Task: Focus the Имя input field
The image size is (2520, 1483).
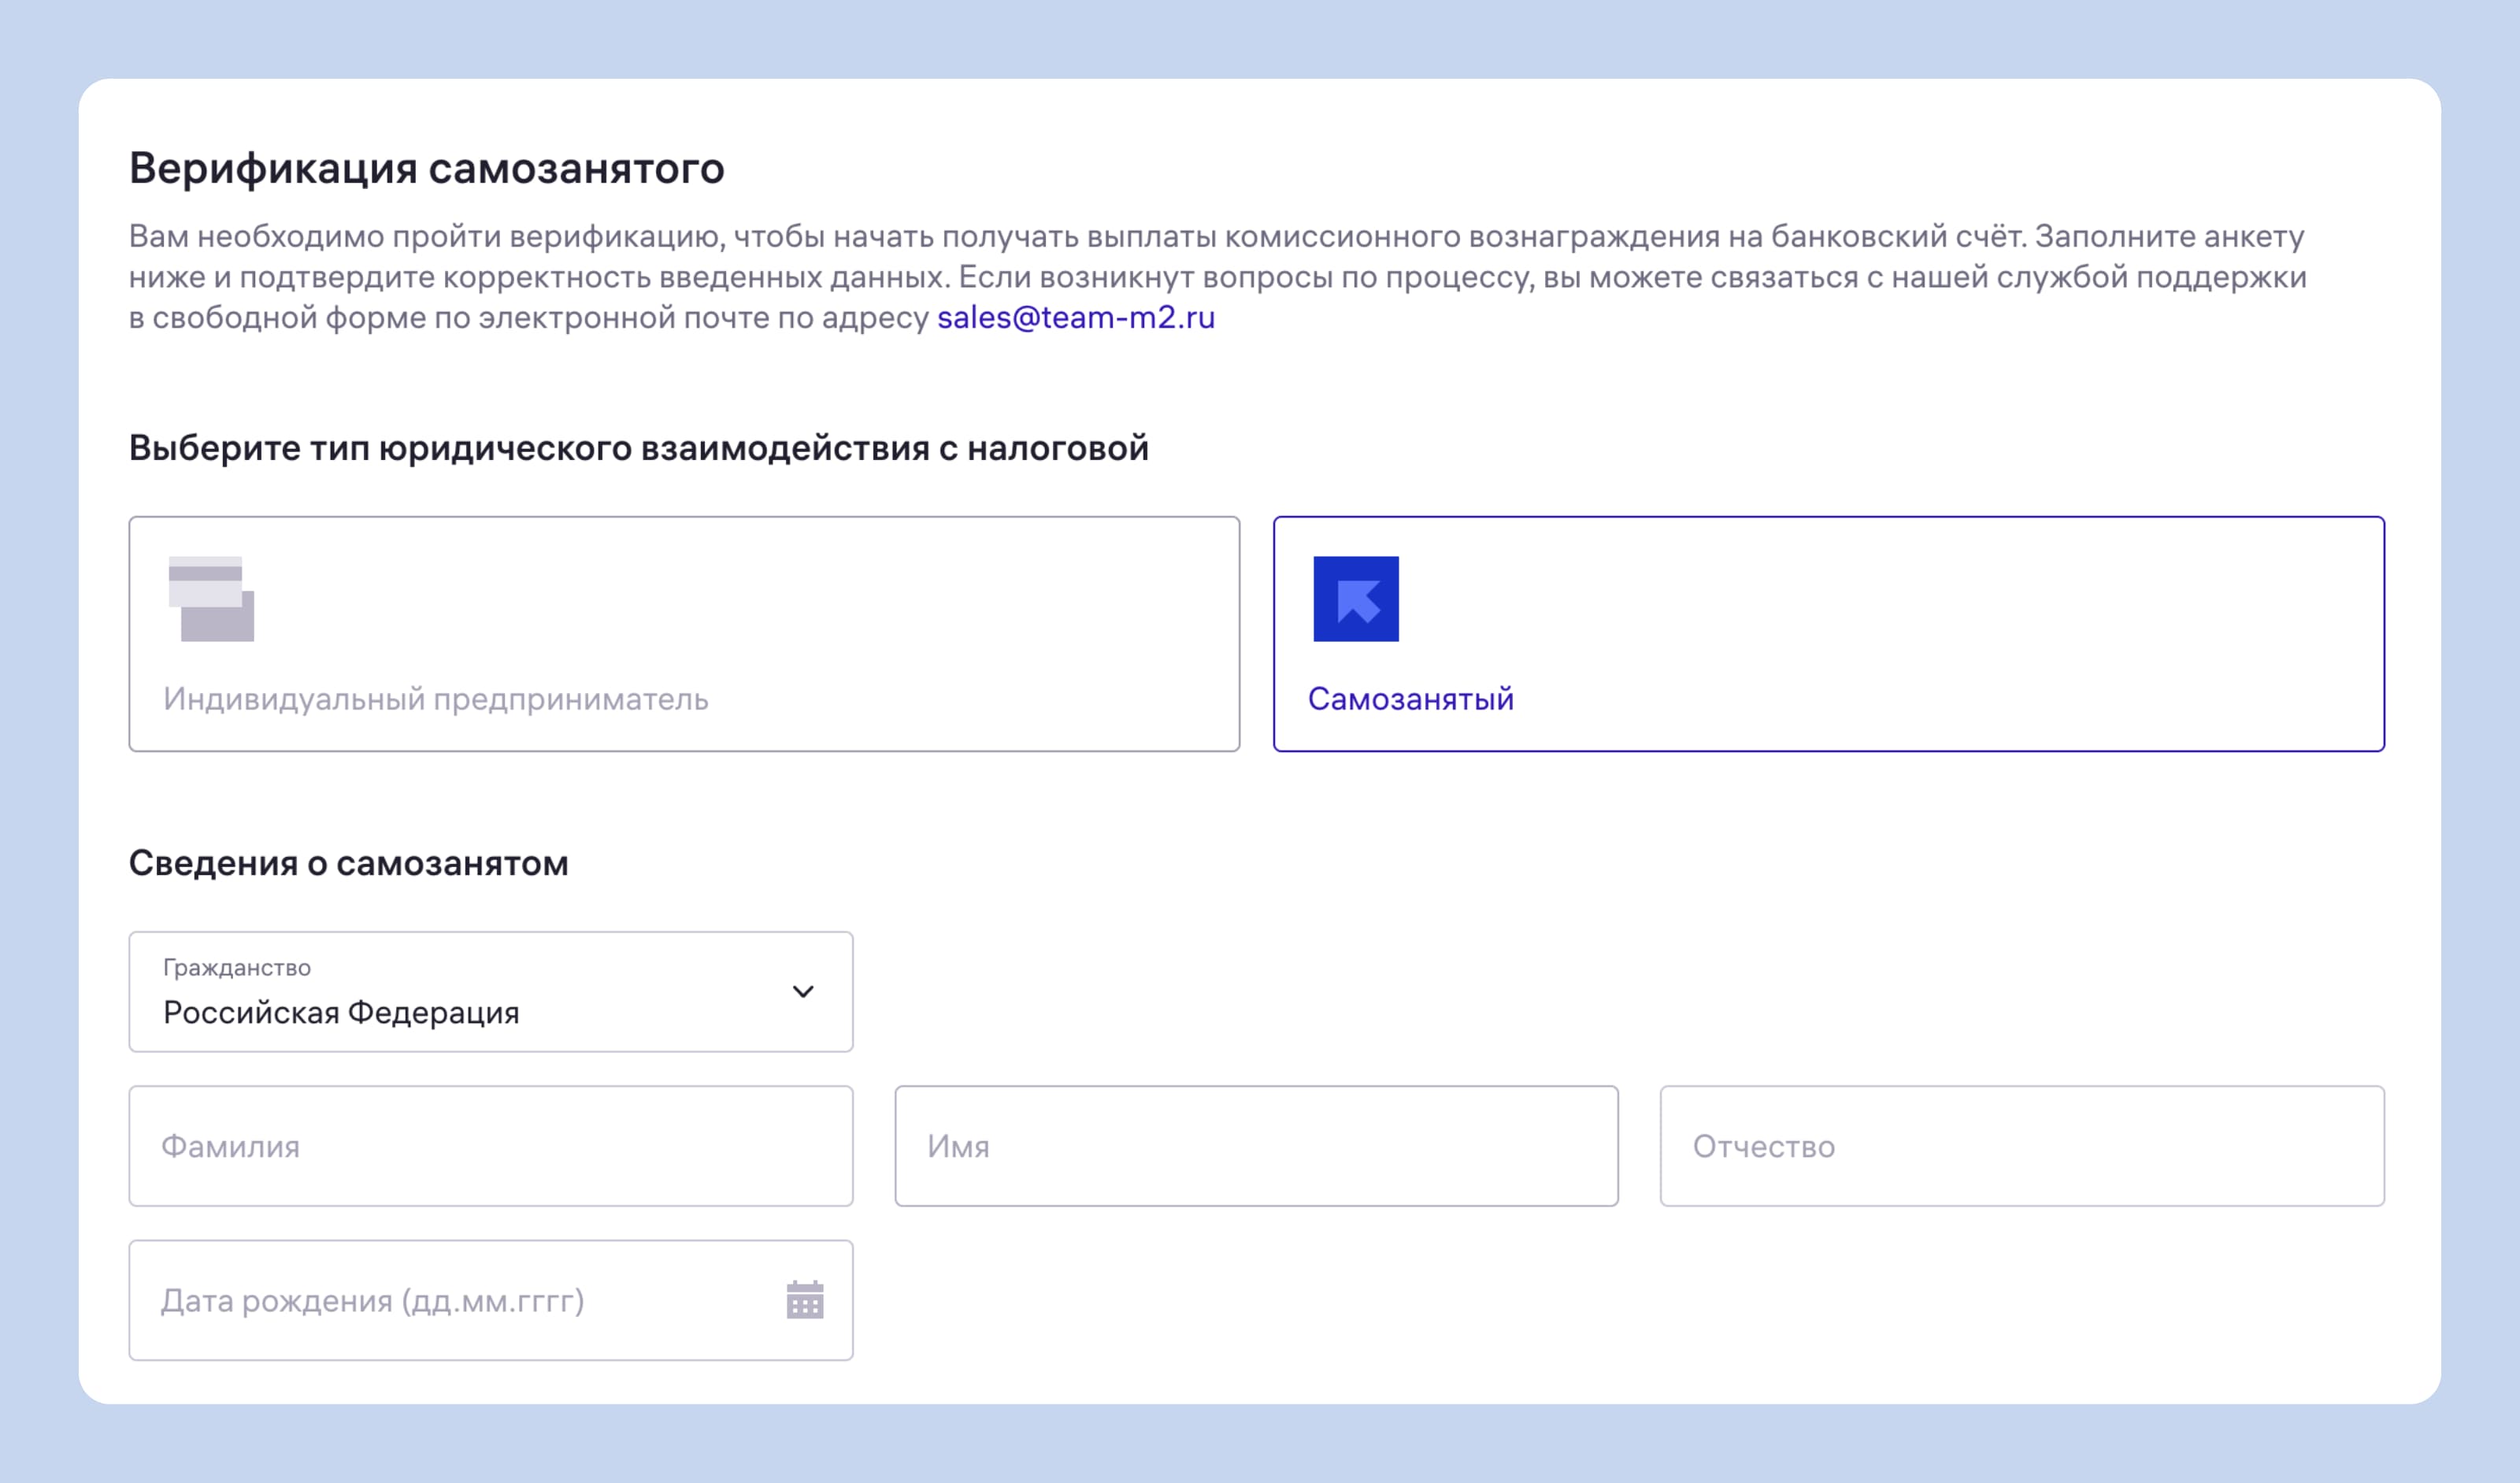Action: tap(1257, 1146)
